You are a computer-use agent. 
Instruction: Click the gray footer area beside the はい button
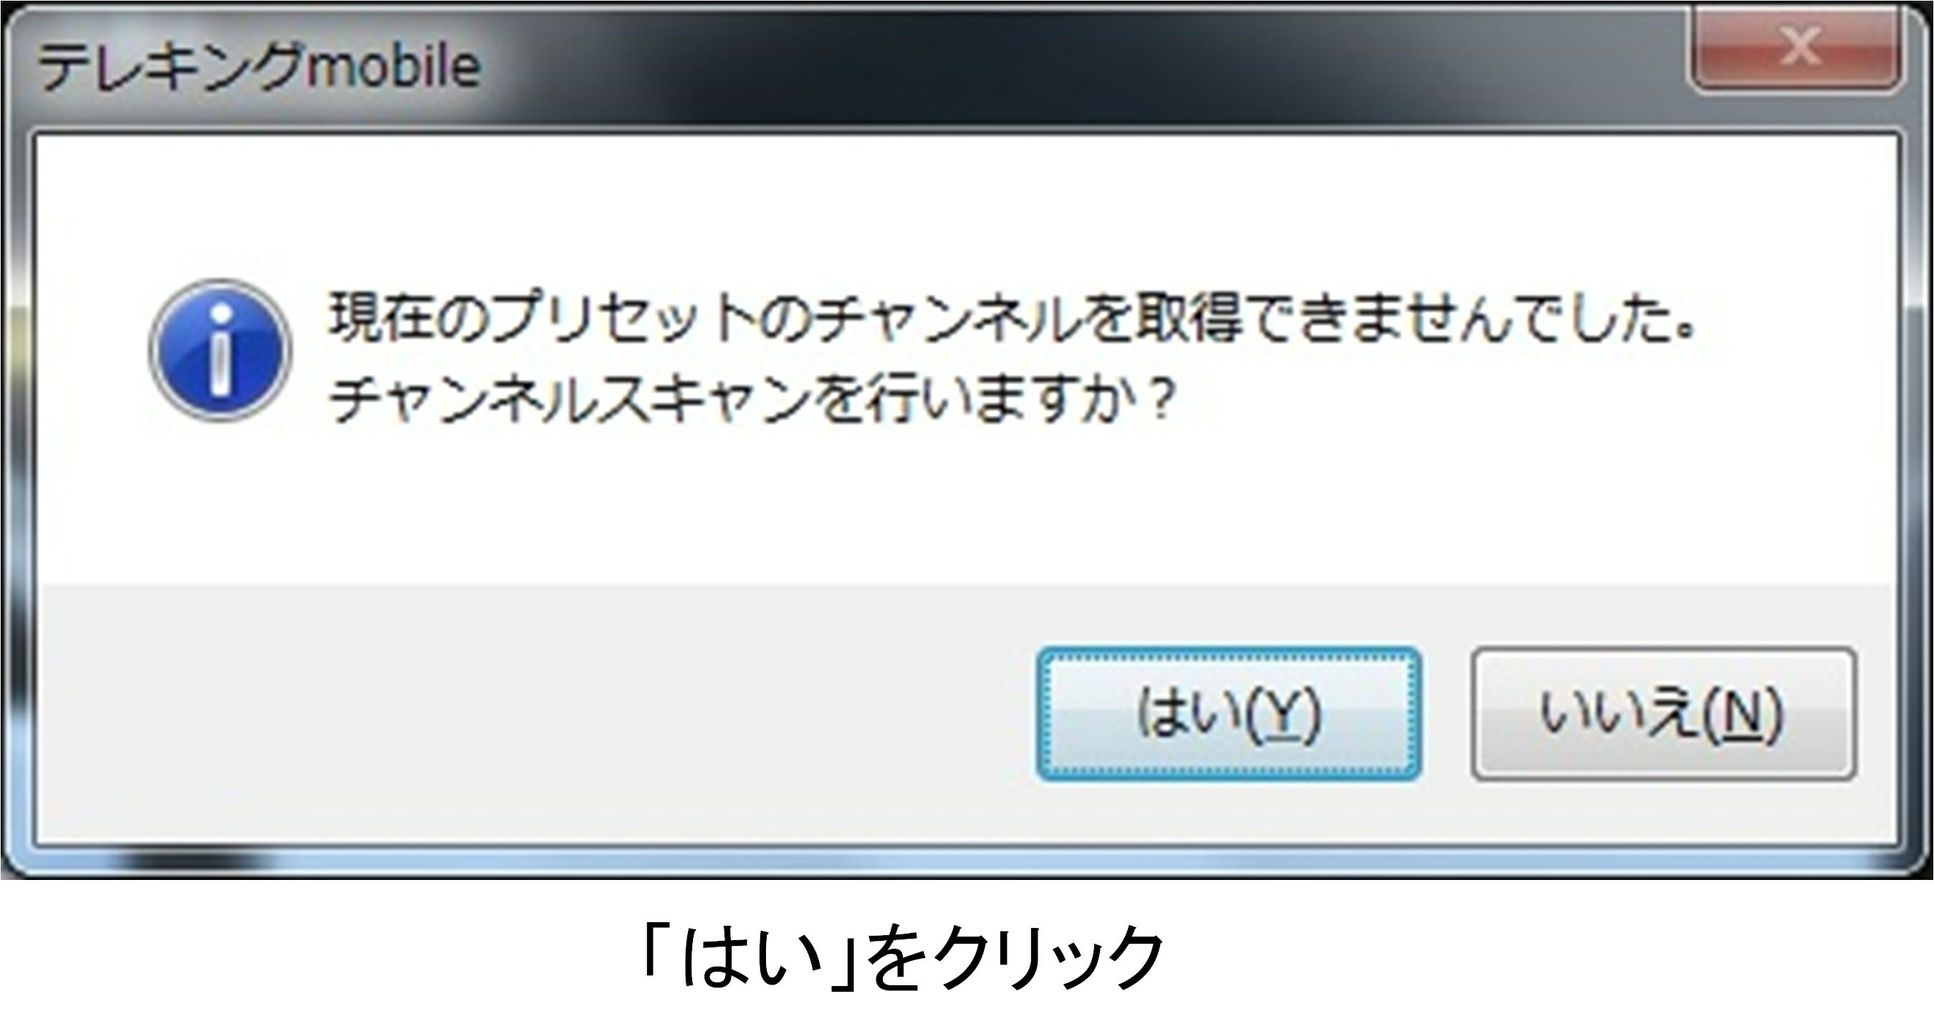[530, 714]
